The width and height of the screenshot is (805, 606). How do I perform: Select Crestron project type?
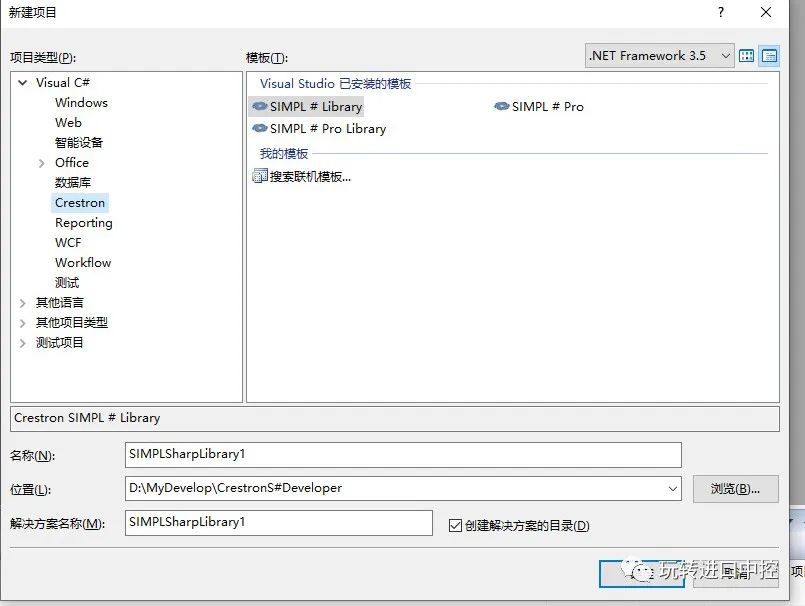click(80, 203)
